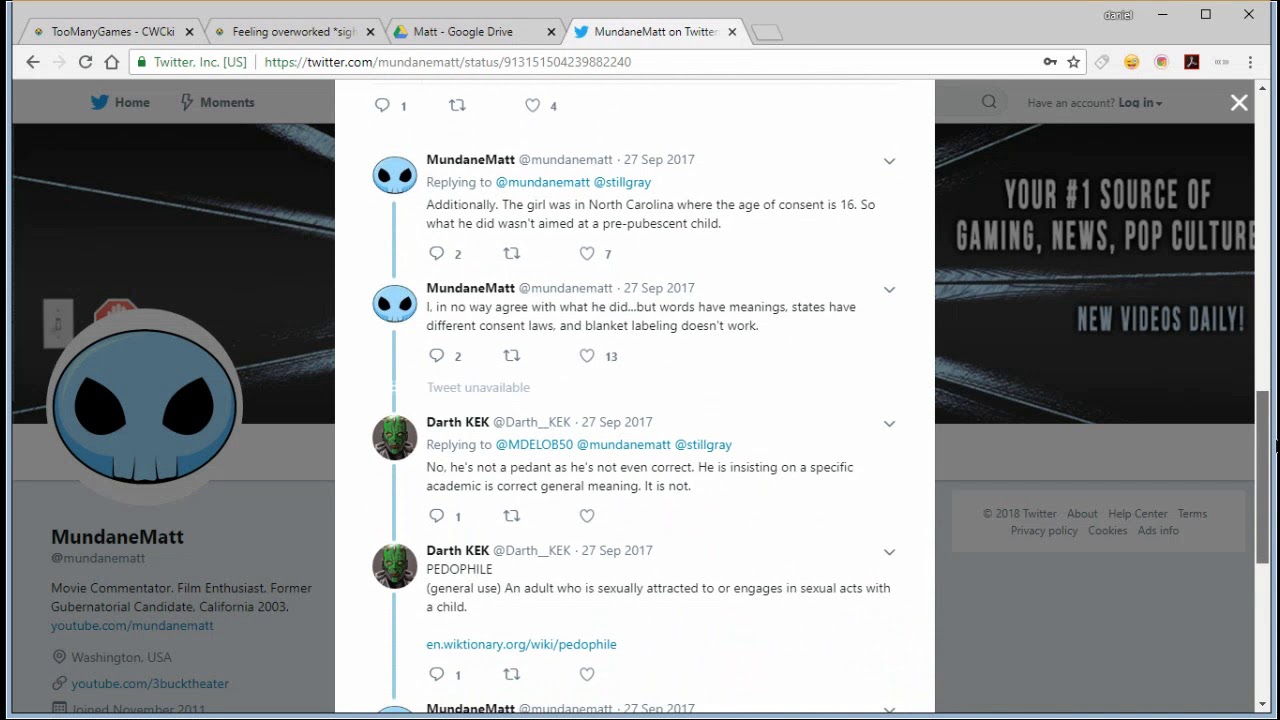Open the Cookies footer link
The width and height of the screenshot is (1280, 720).
[1107, 530]
